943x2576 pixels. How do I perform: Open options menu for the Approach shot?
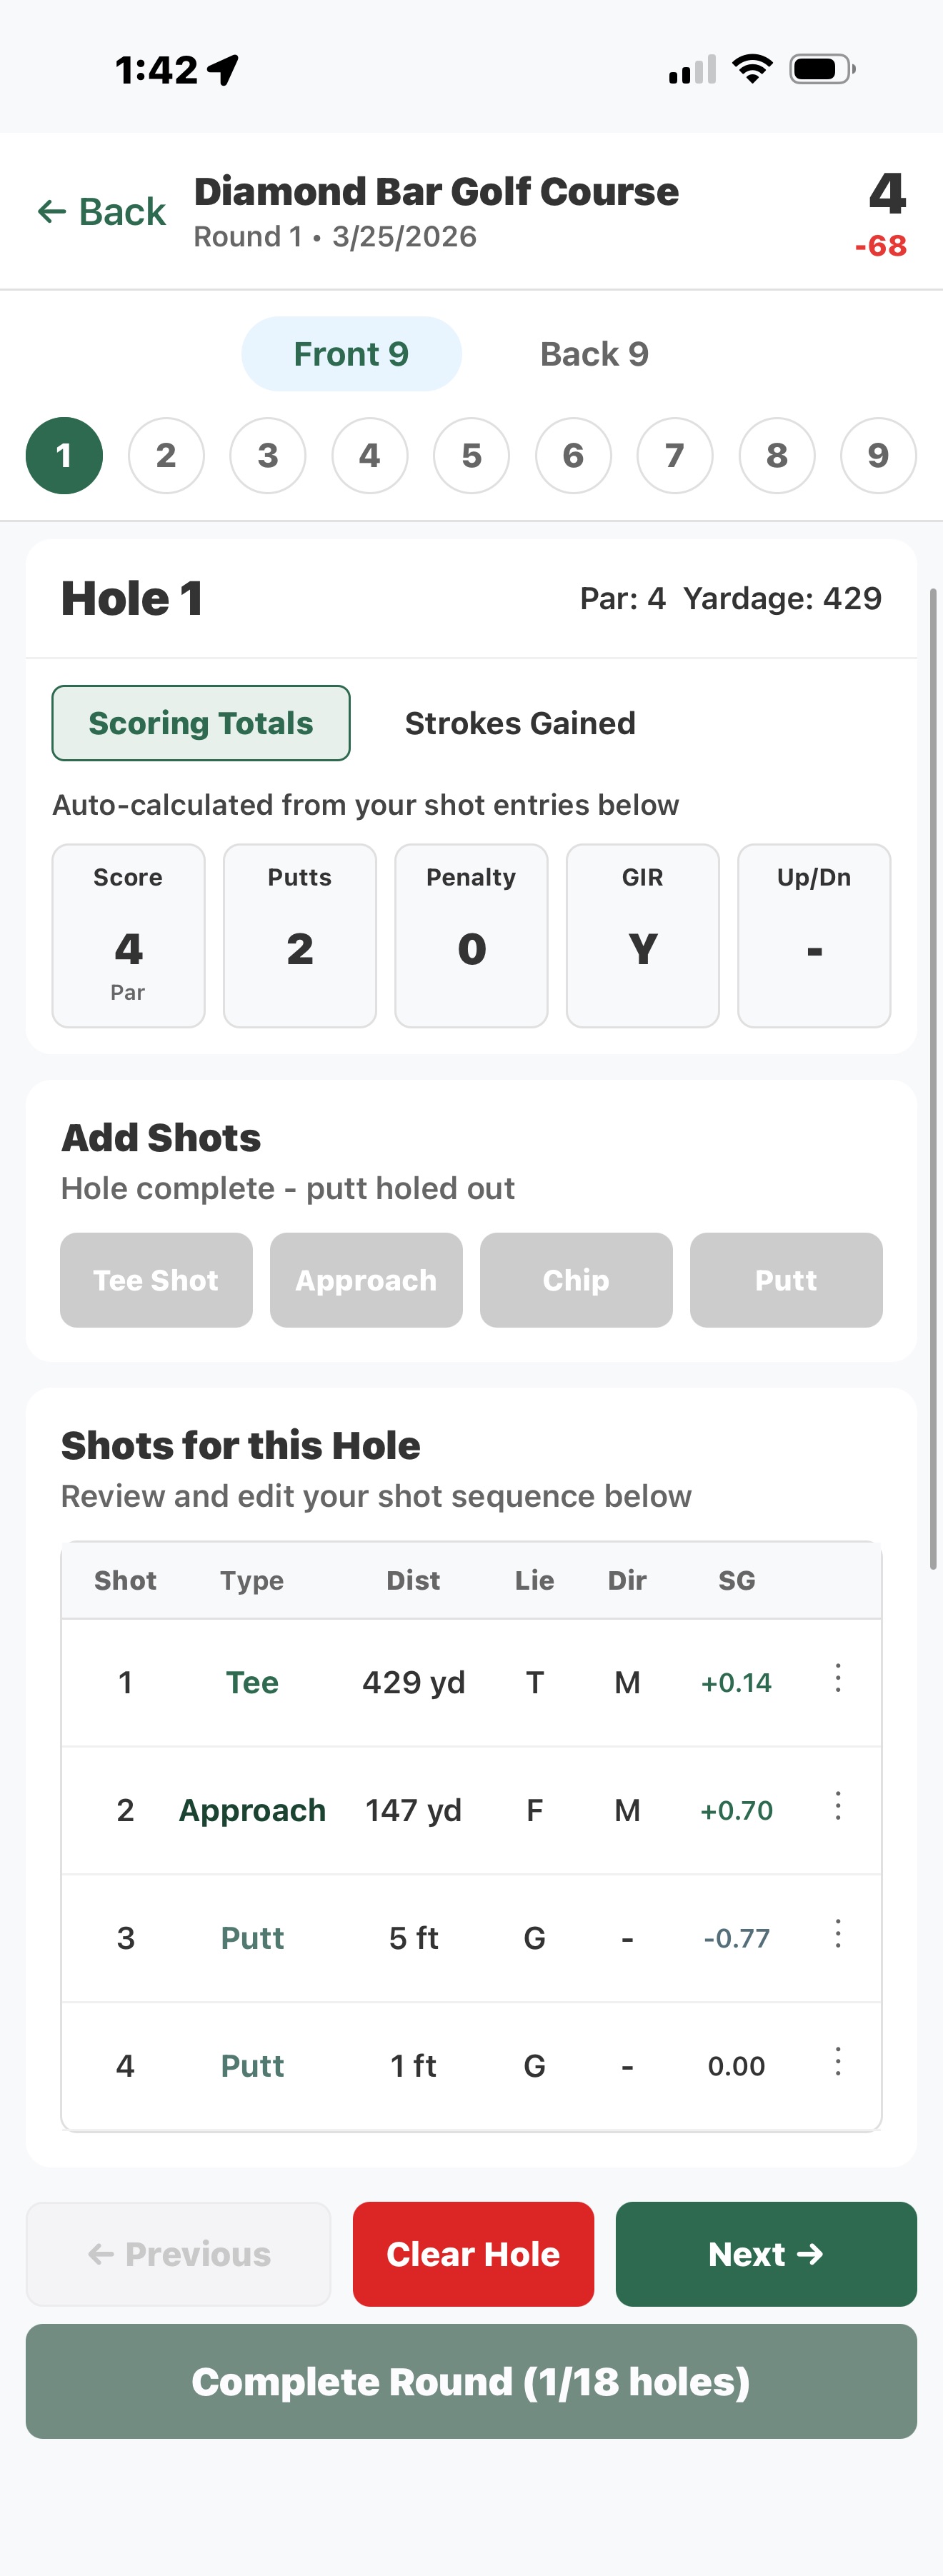click(x=838, y=1809)
